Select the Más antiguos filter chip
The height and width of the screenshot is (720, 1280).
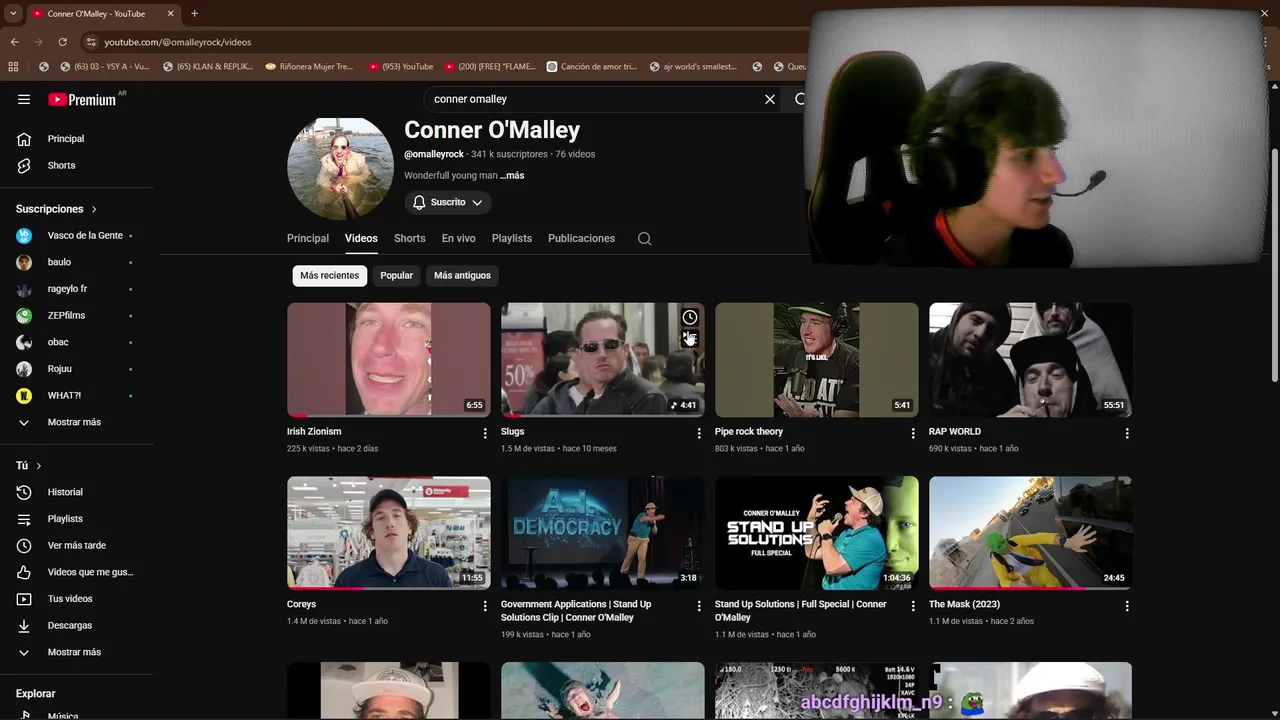pos(462,275)
